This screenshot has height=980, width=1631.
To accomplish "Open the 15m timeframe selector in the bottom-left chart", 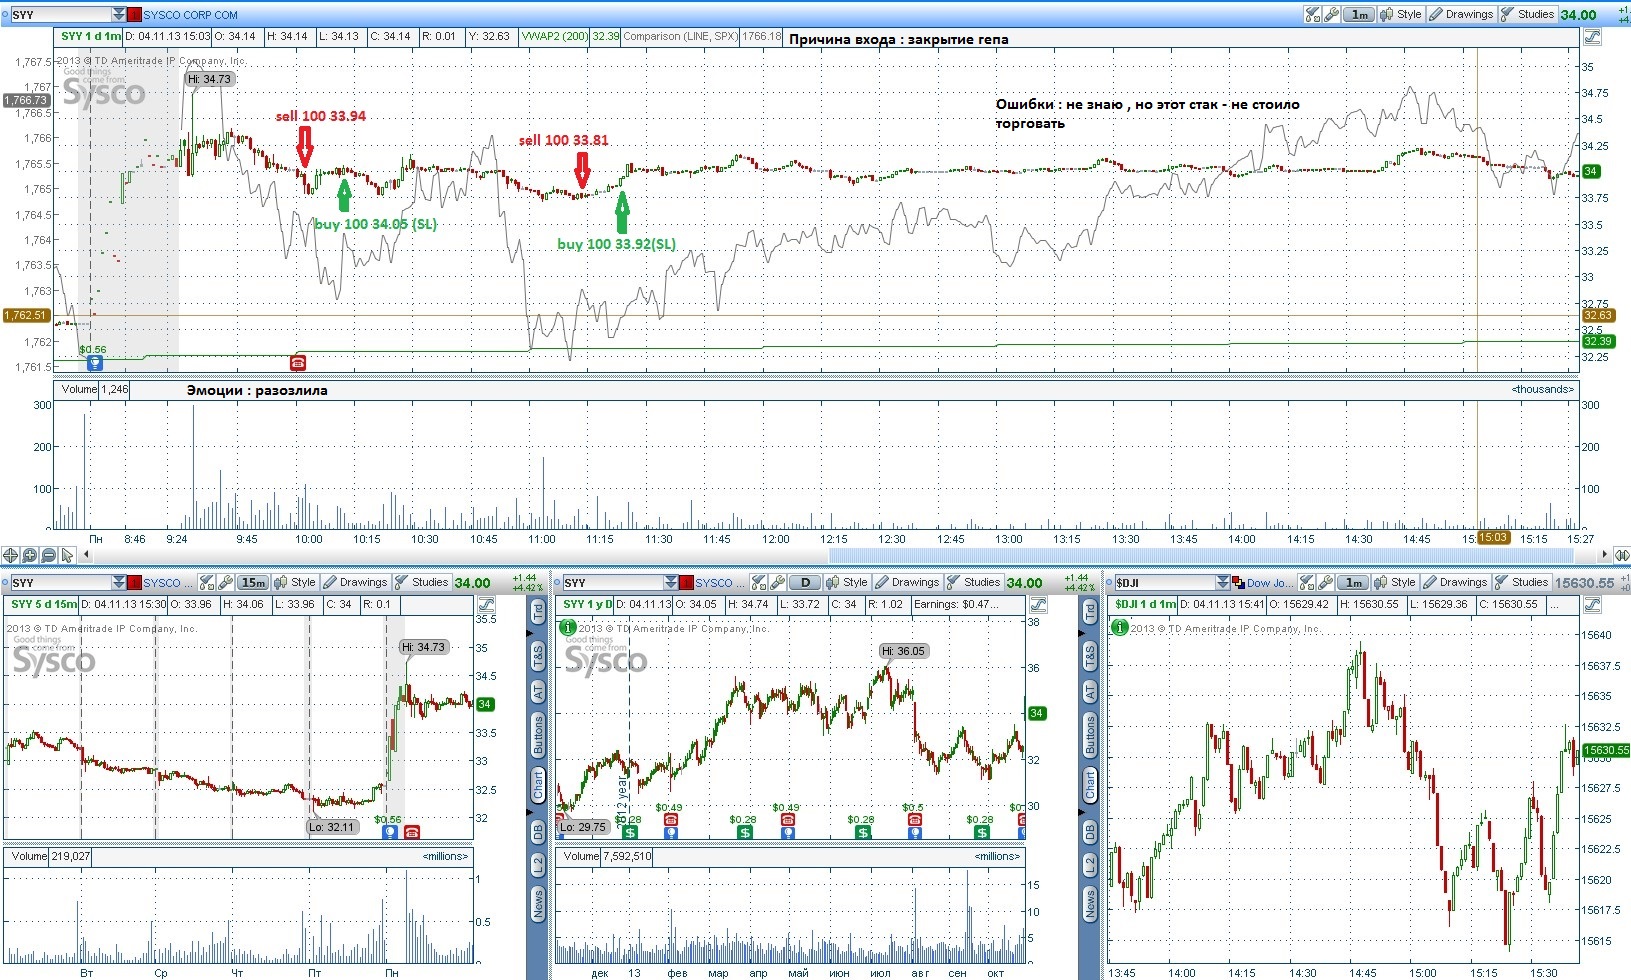I will (x=253, y=582).
